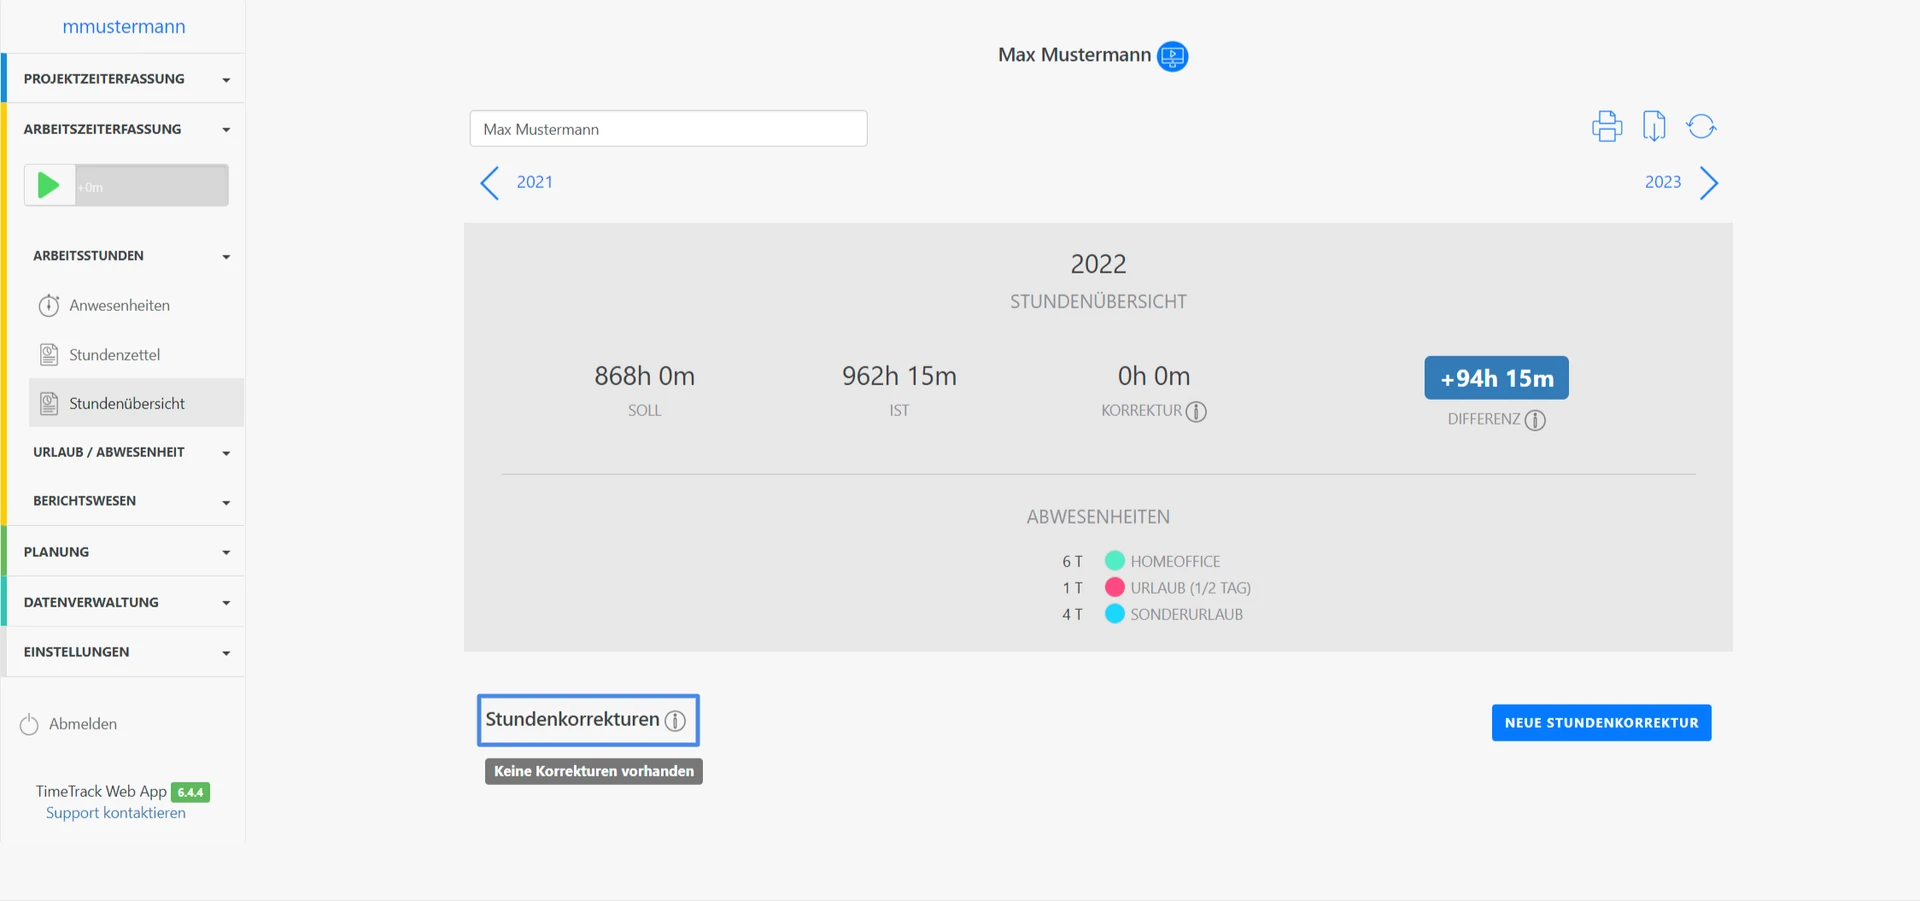Click the Neue Stundenkorrektur button
1920x901 pixels.
(x=1601, y=723)
